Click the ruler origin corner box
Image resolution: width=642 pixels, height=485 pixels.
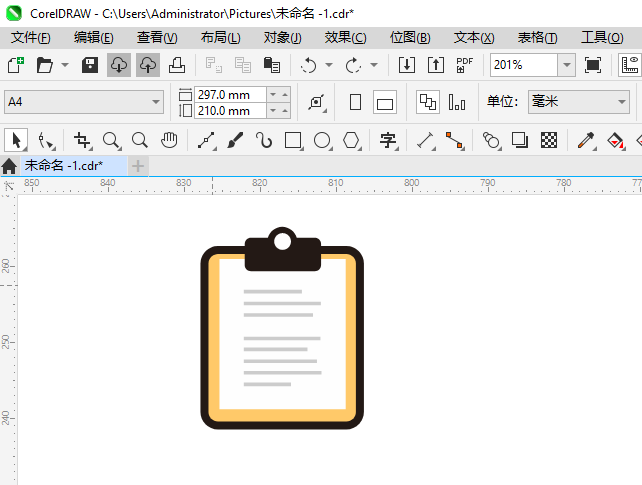tap(9, 186)
